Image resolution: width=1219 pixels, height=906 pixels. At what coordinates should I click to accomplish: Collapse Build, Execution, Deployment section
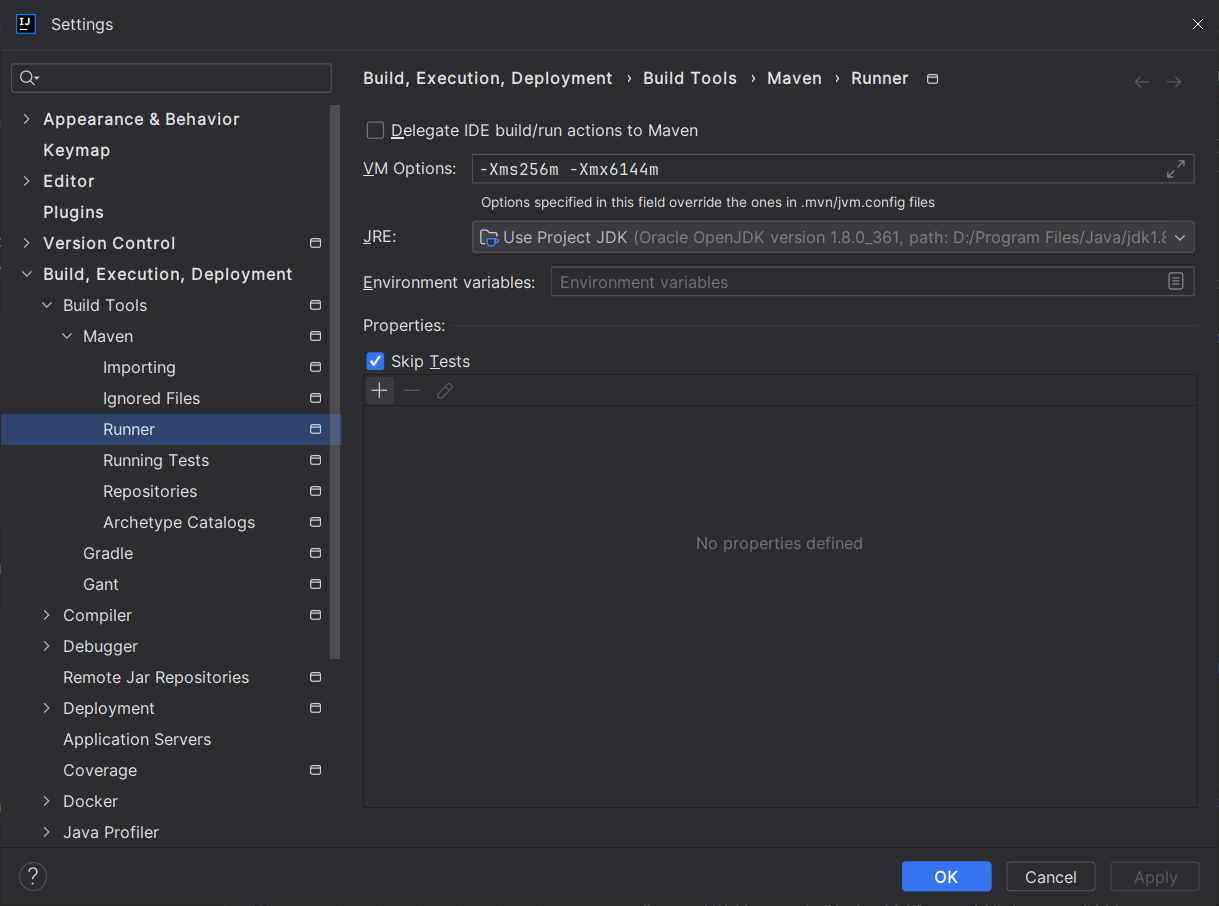pos(26,274)
